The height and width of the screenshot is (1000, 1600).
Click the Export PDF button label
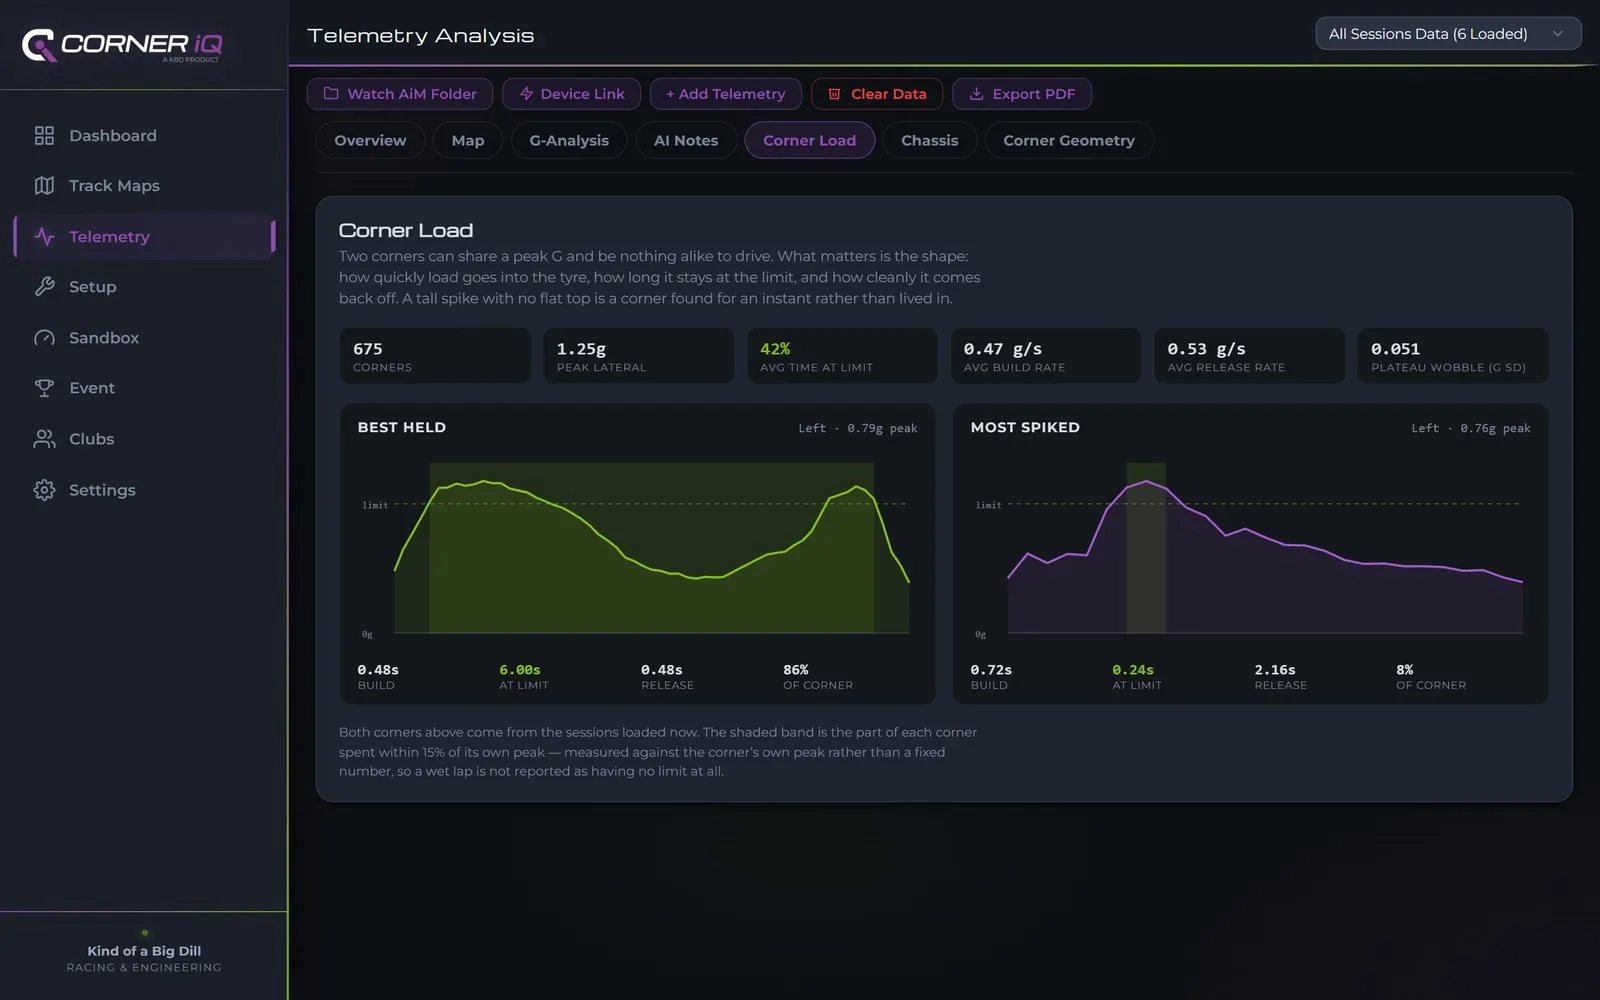pos(1034,93)
